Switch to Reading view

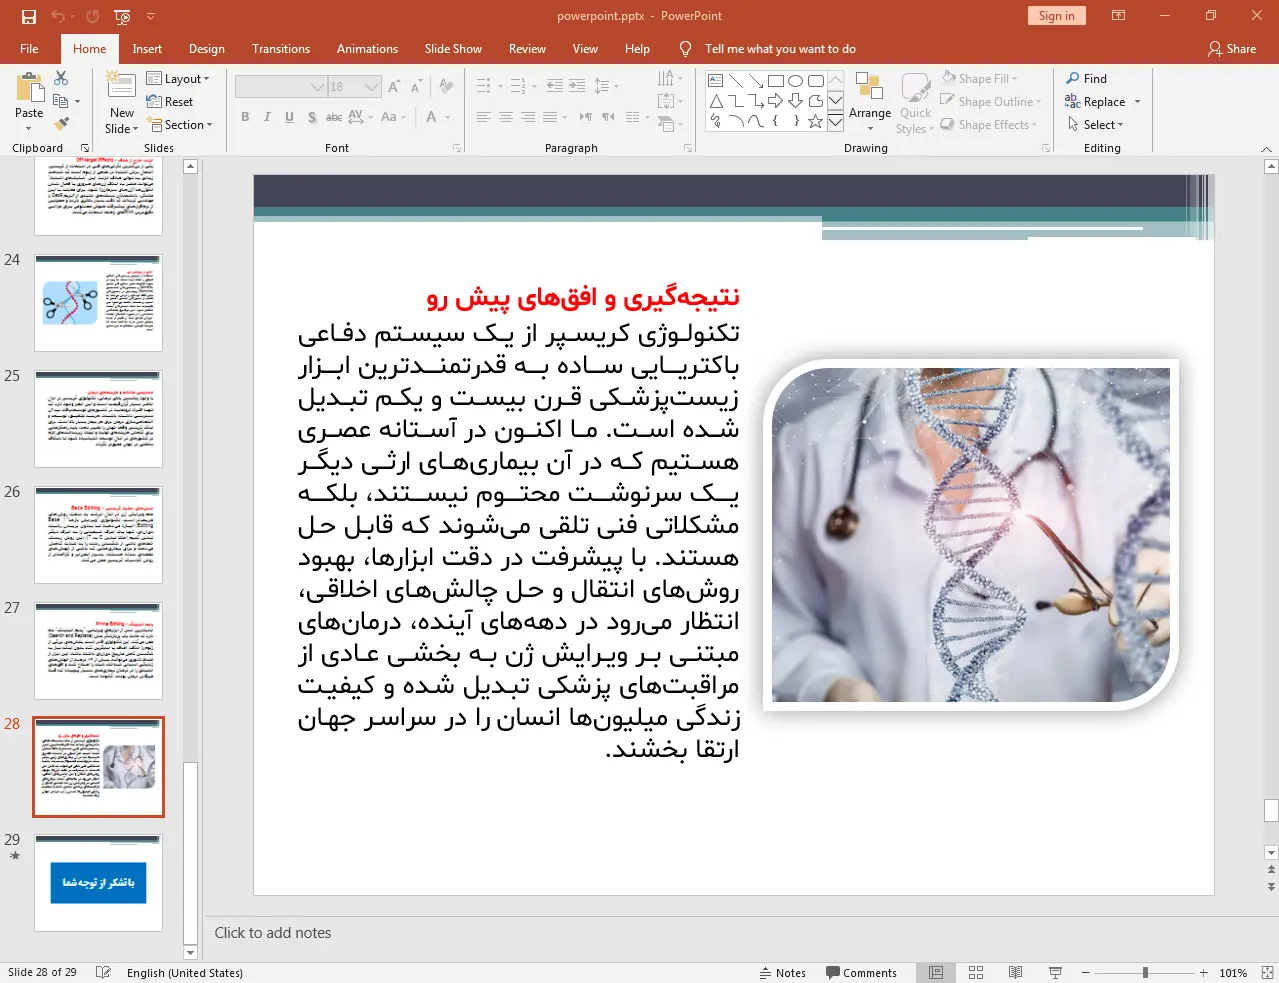1015,973
